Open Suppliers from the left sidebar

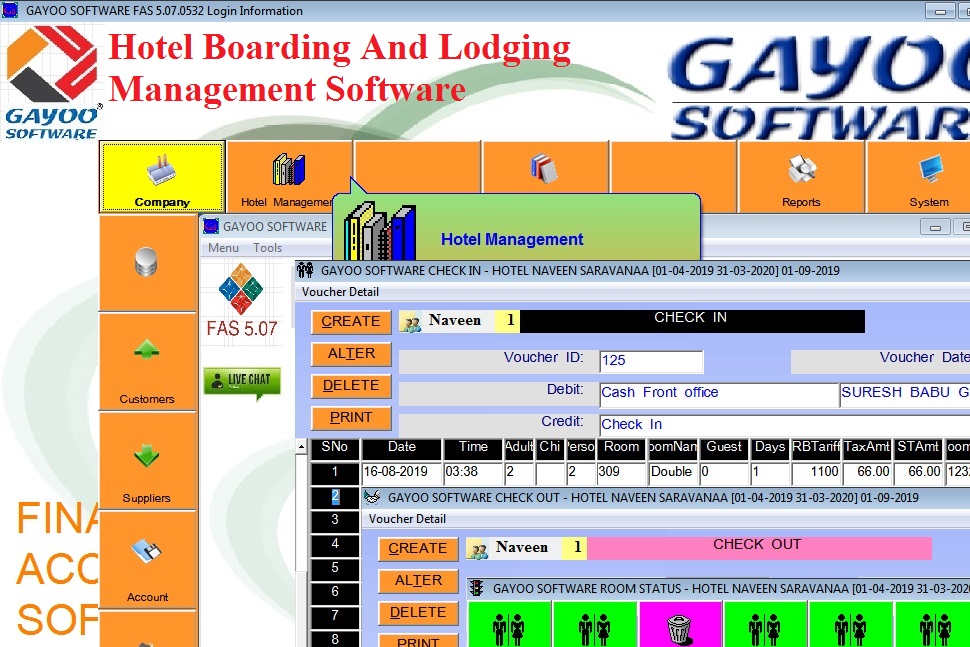(x=147, y=461)
